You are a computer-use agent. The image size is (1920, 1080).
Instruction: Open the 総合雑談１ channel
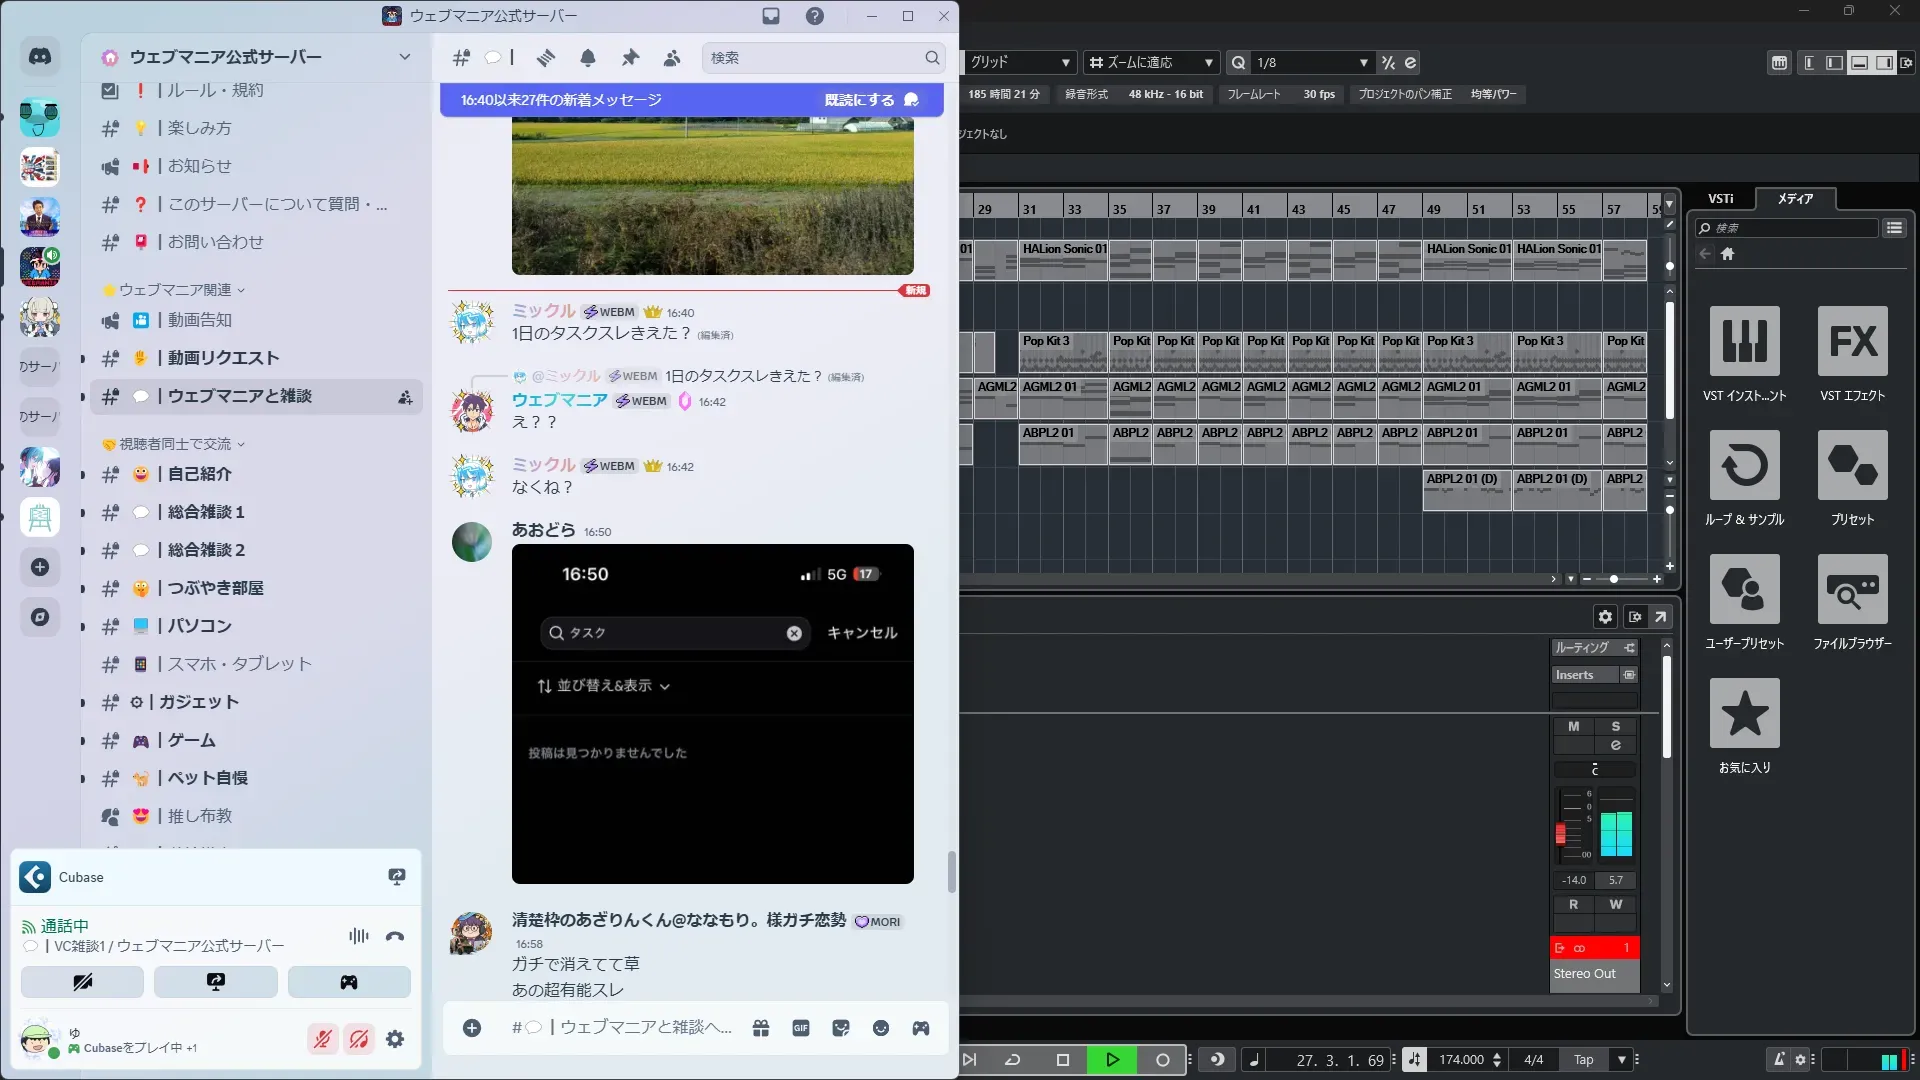click(206, 512)
